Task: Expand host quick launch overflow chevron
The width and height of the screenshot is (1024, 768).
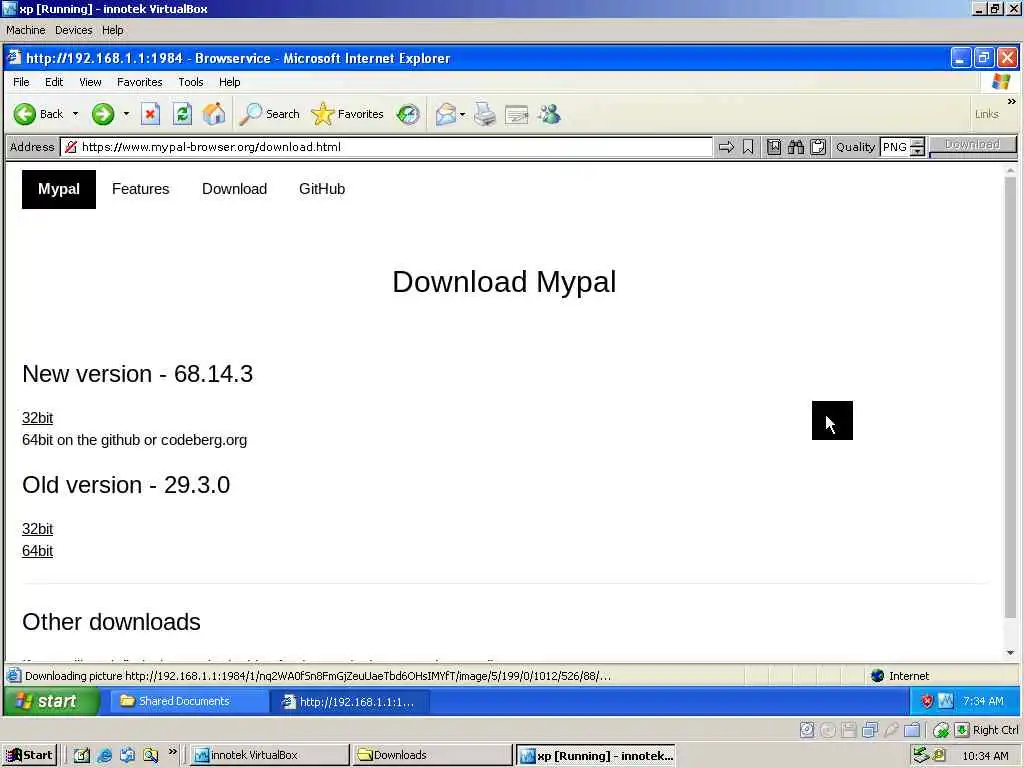Action: coord(172,752)
